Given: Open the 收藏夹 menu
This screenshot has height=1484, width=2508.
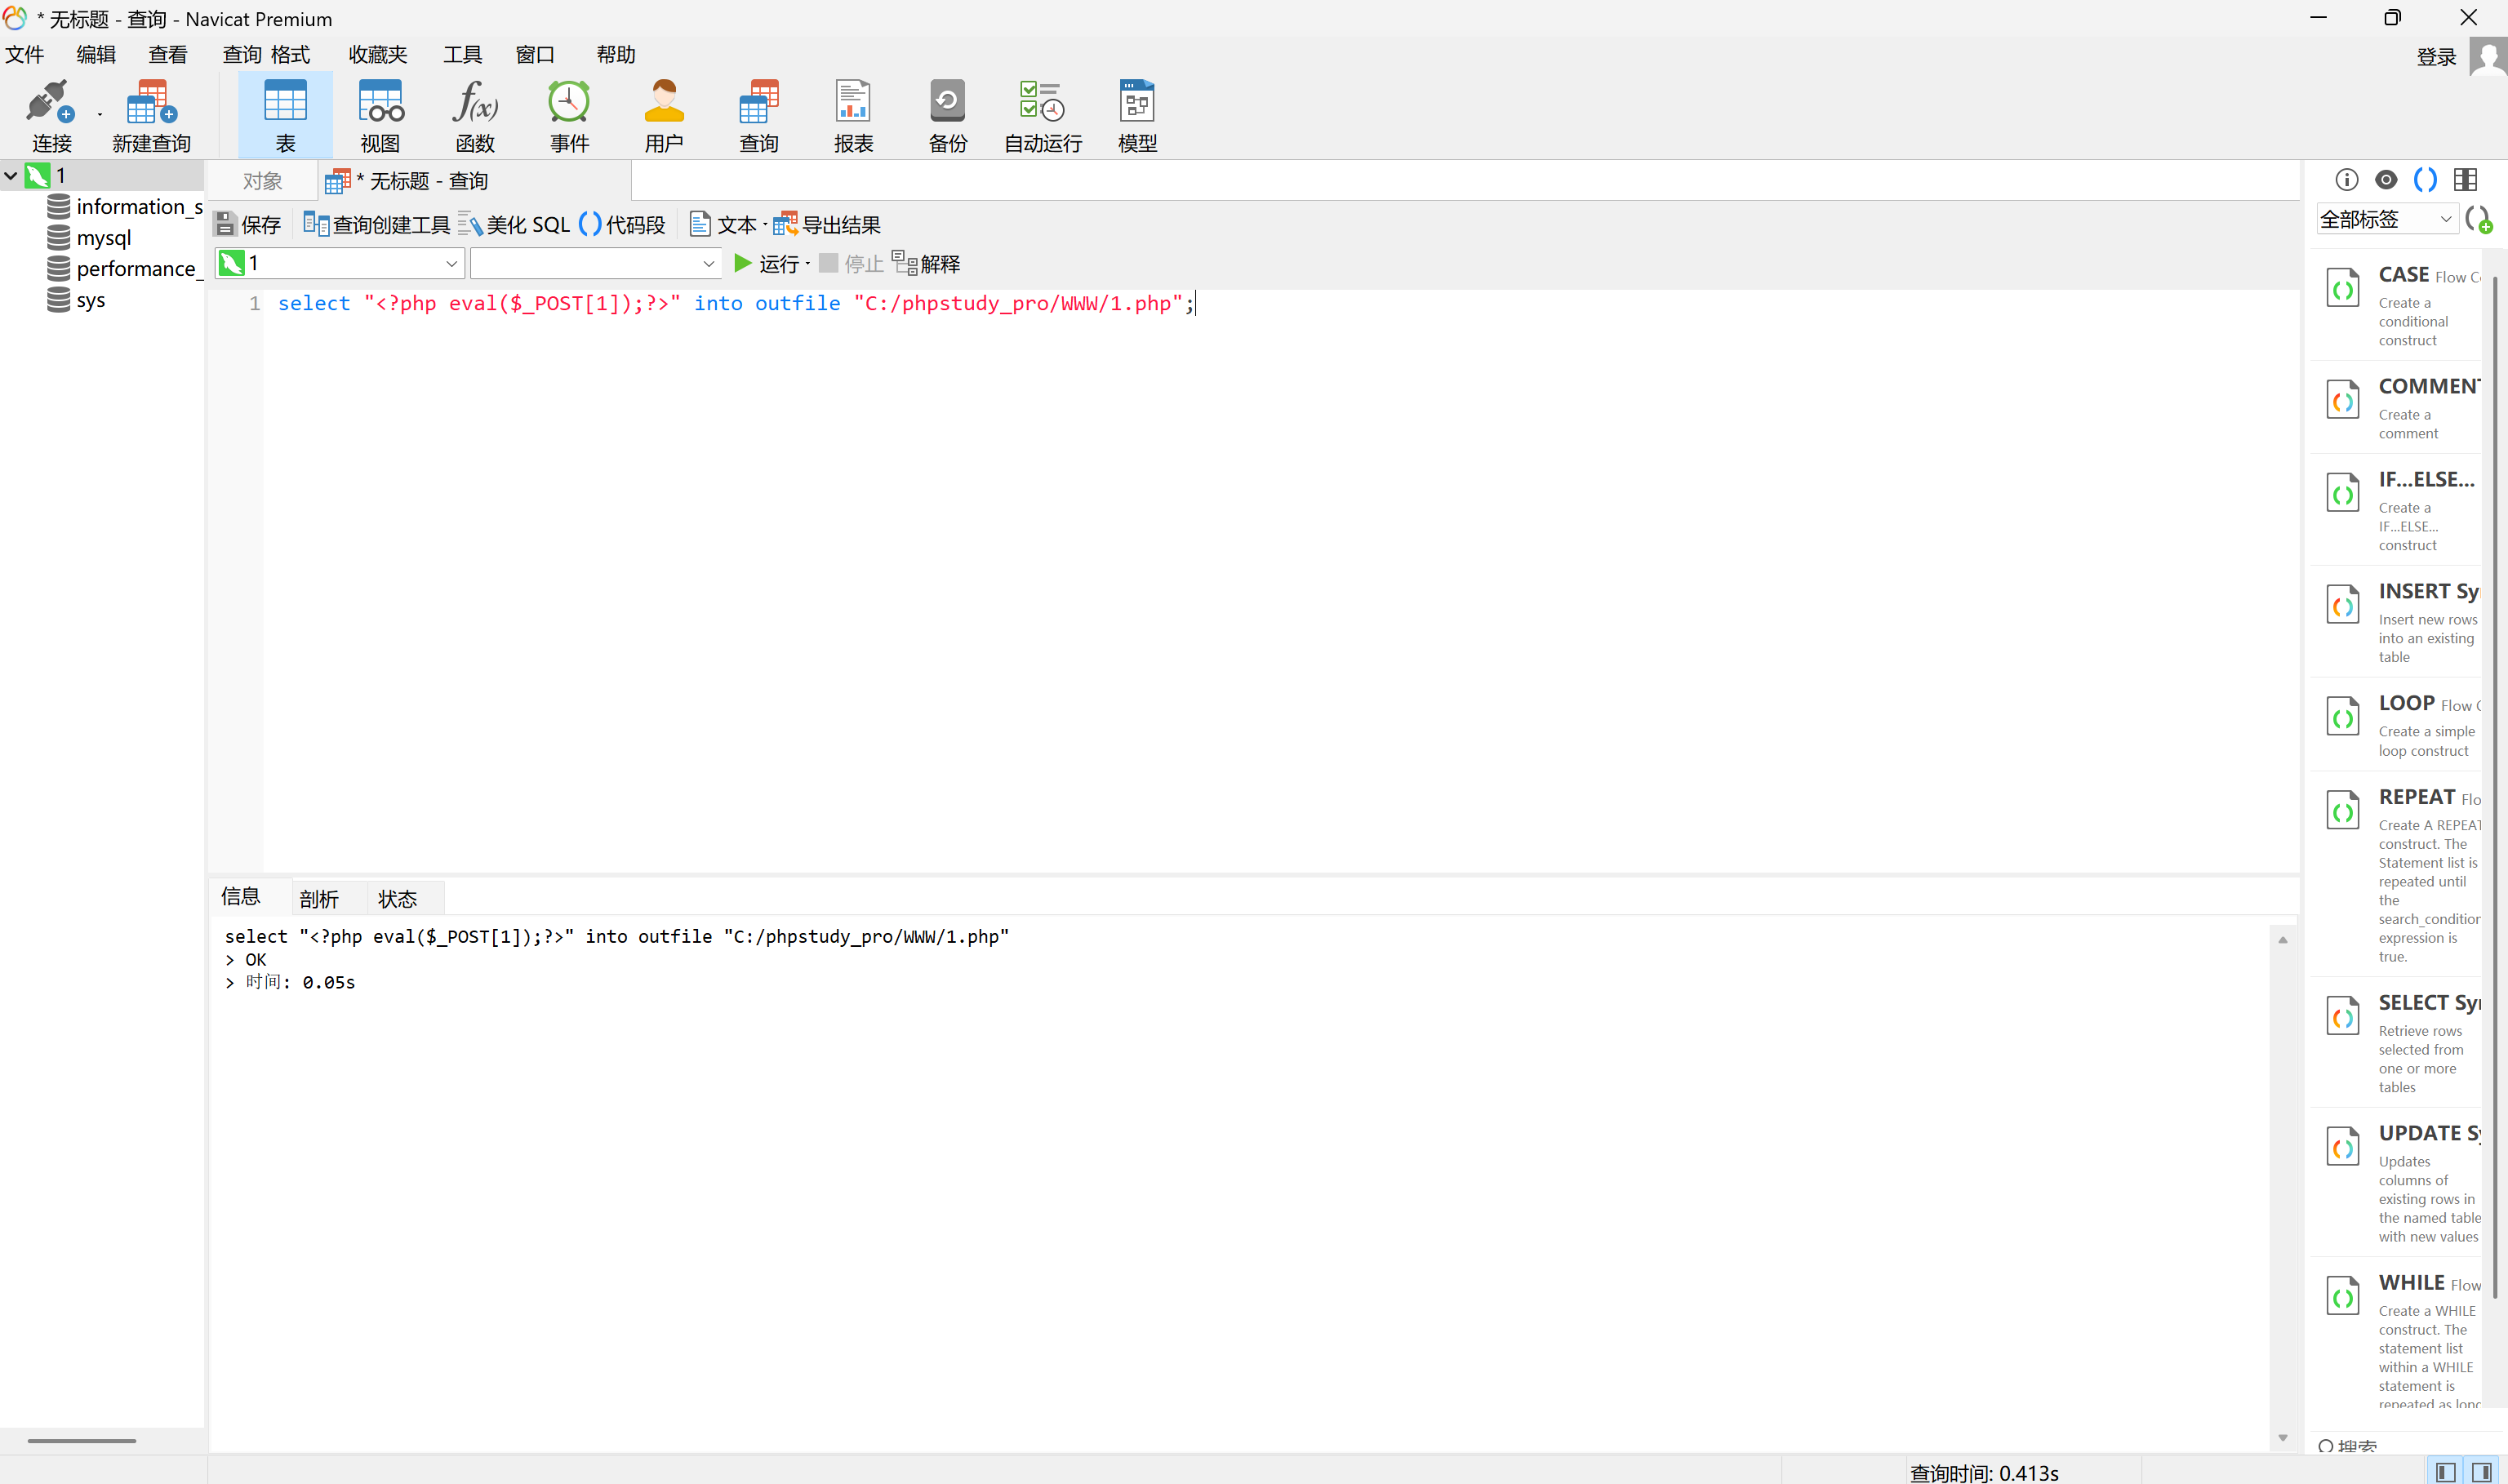Looking at the screenshot, I should [378, 55].
